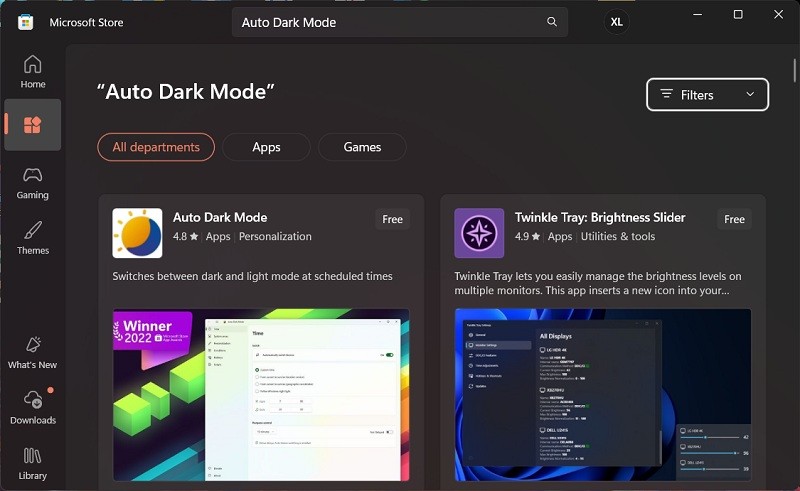The height and width of the screenshot is (491, 800).
Task: Click the Auto Dark Mode app icon
Action: click(137, 233)
